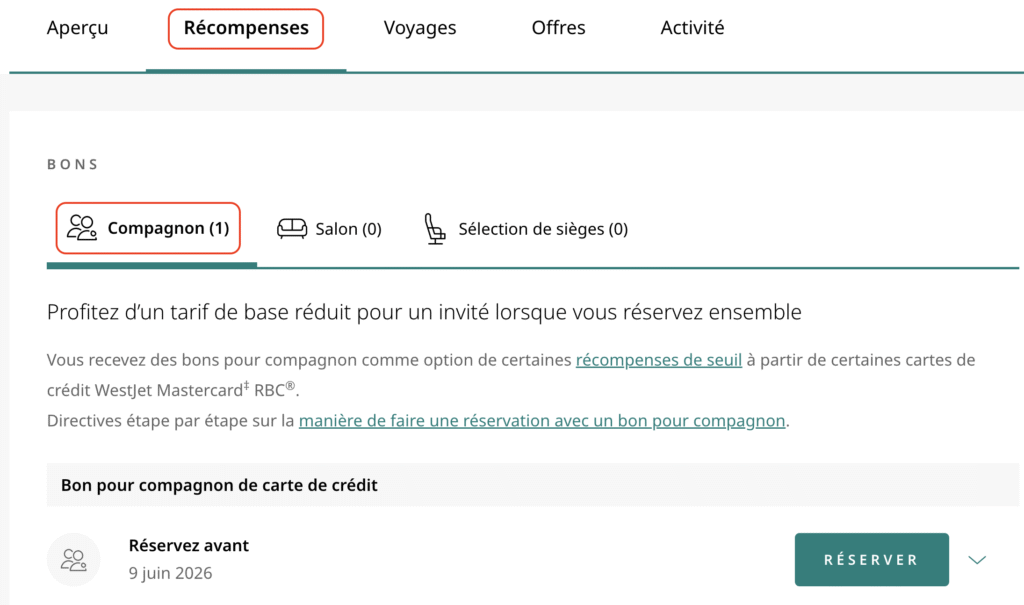
Task: Show Sélection de sièges (0) vouchers
Action: 543,229
